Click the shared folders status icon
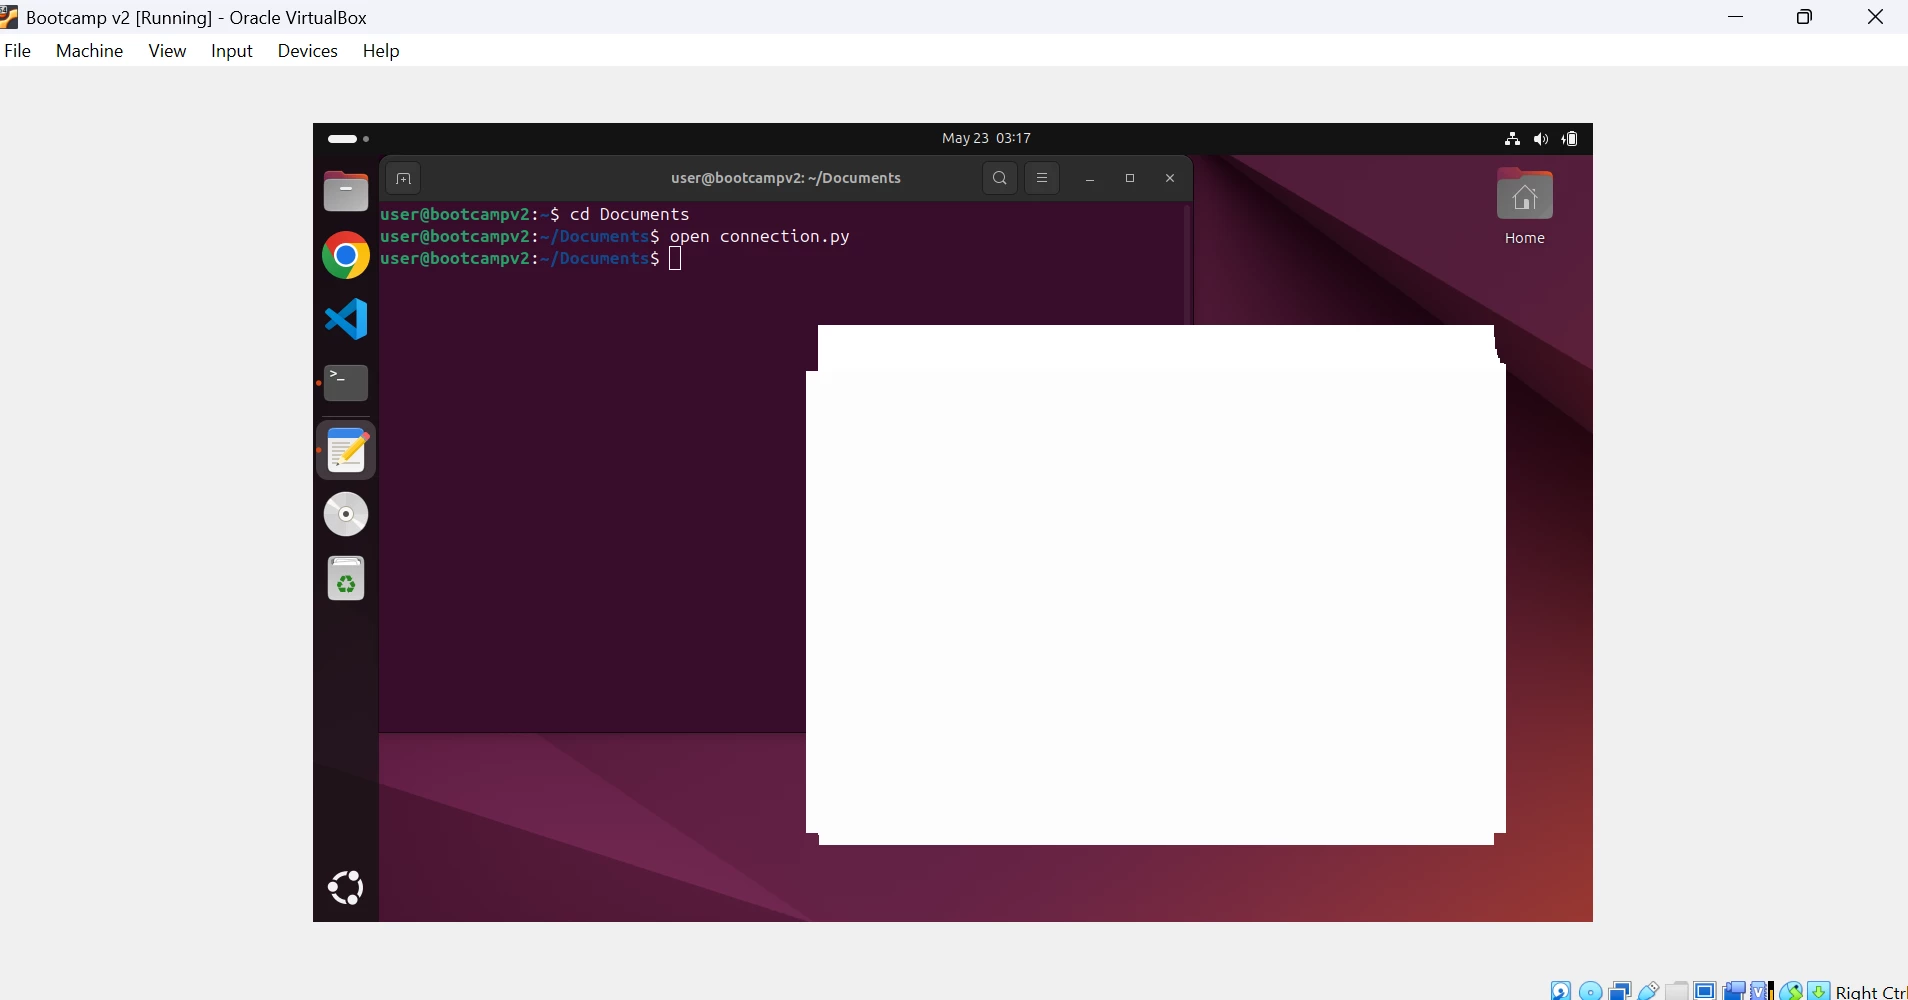Screen dimensions: 1908x1000 [x=1677, y=990]
